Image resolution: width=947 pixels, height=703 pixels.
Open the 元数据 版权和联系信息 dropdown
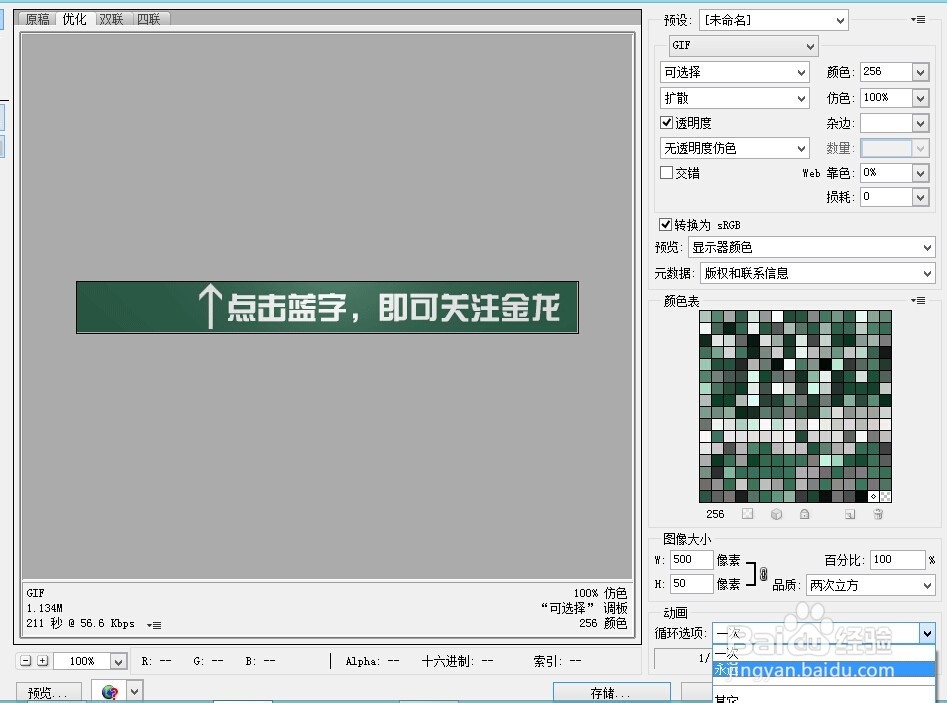[818, 274]
